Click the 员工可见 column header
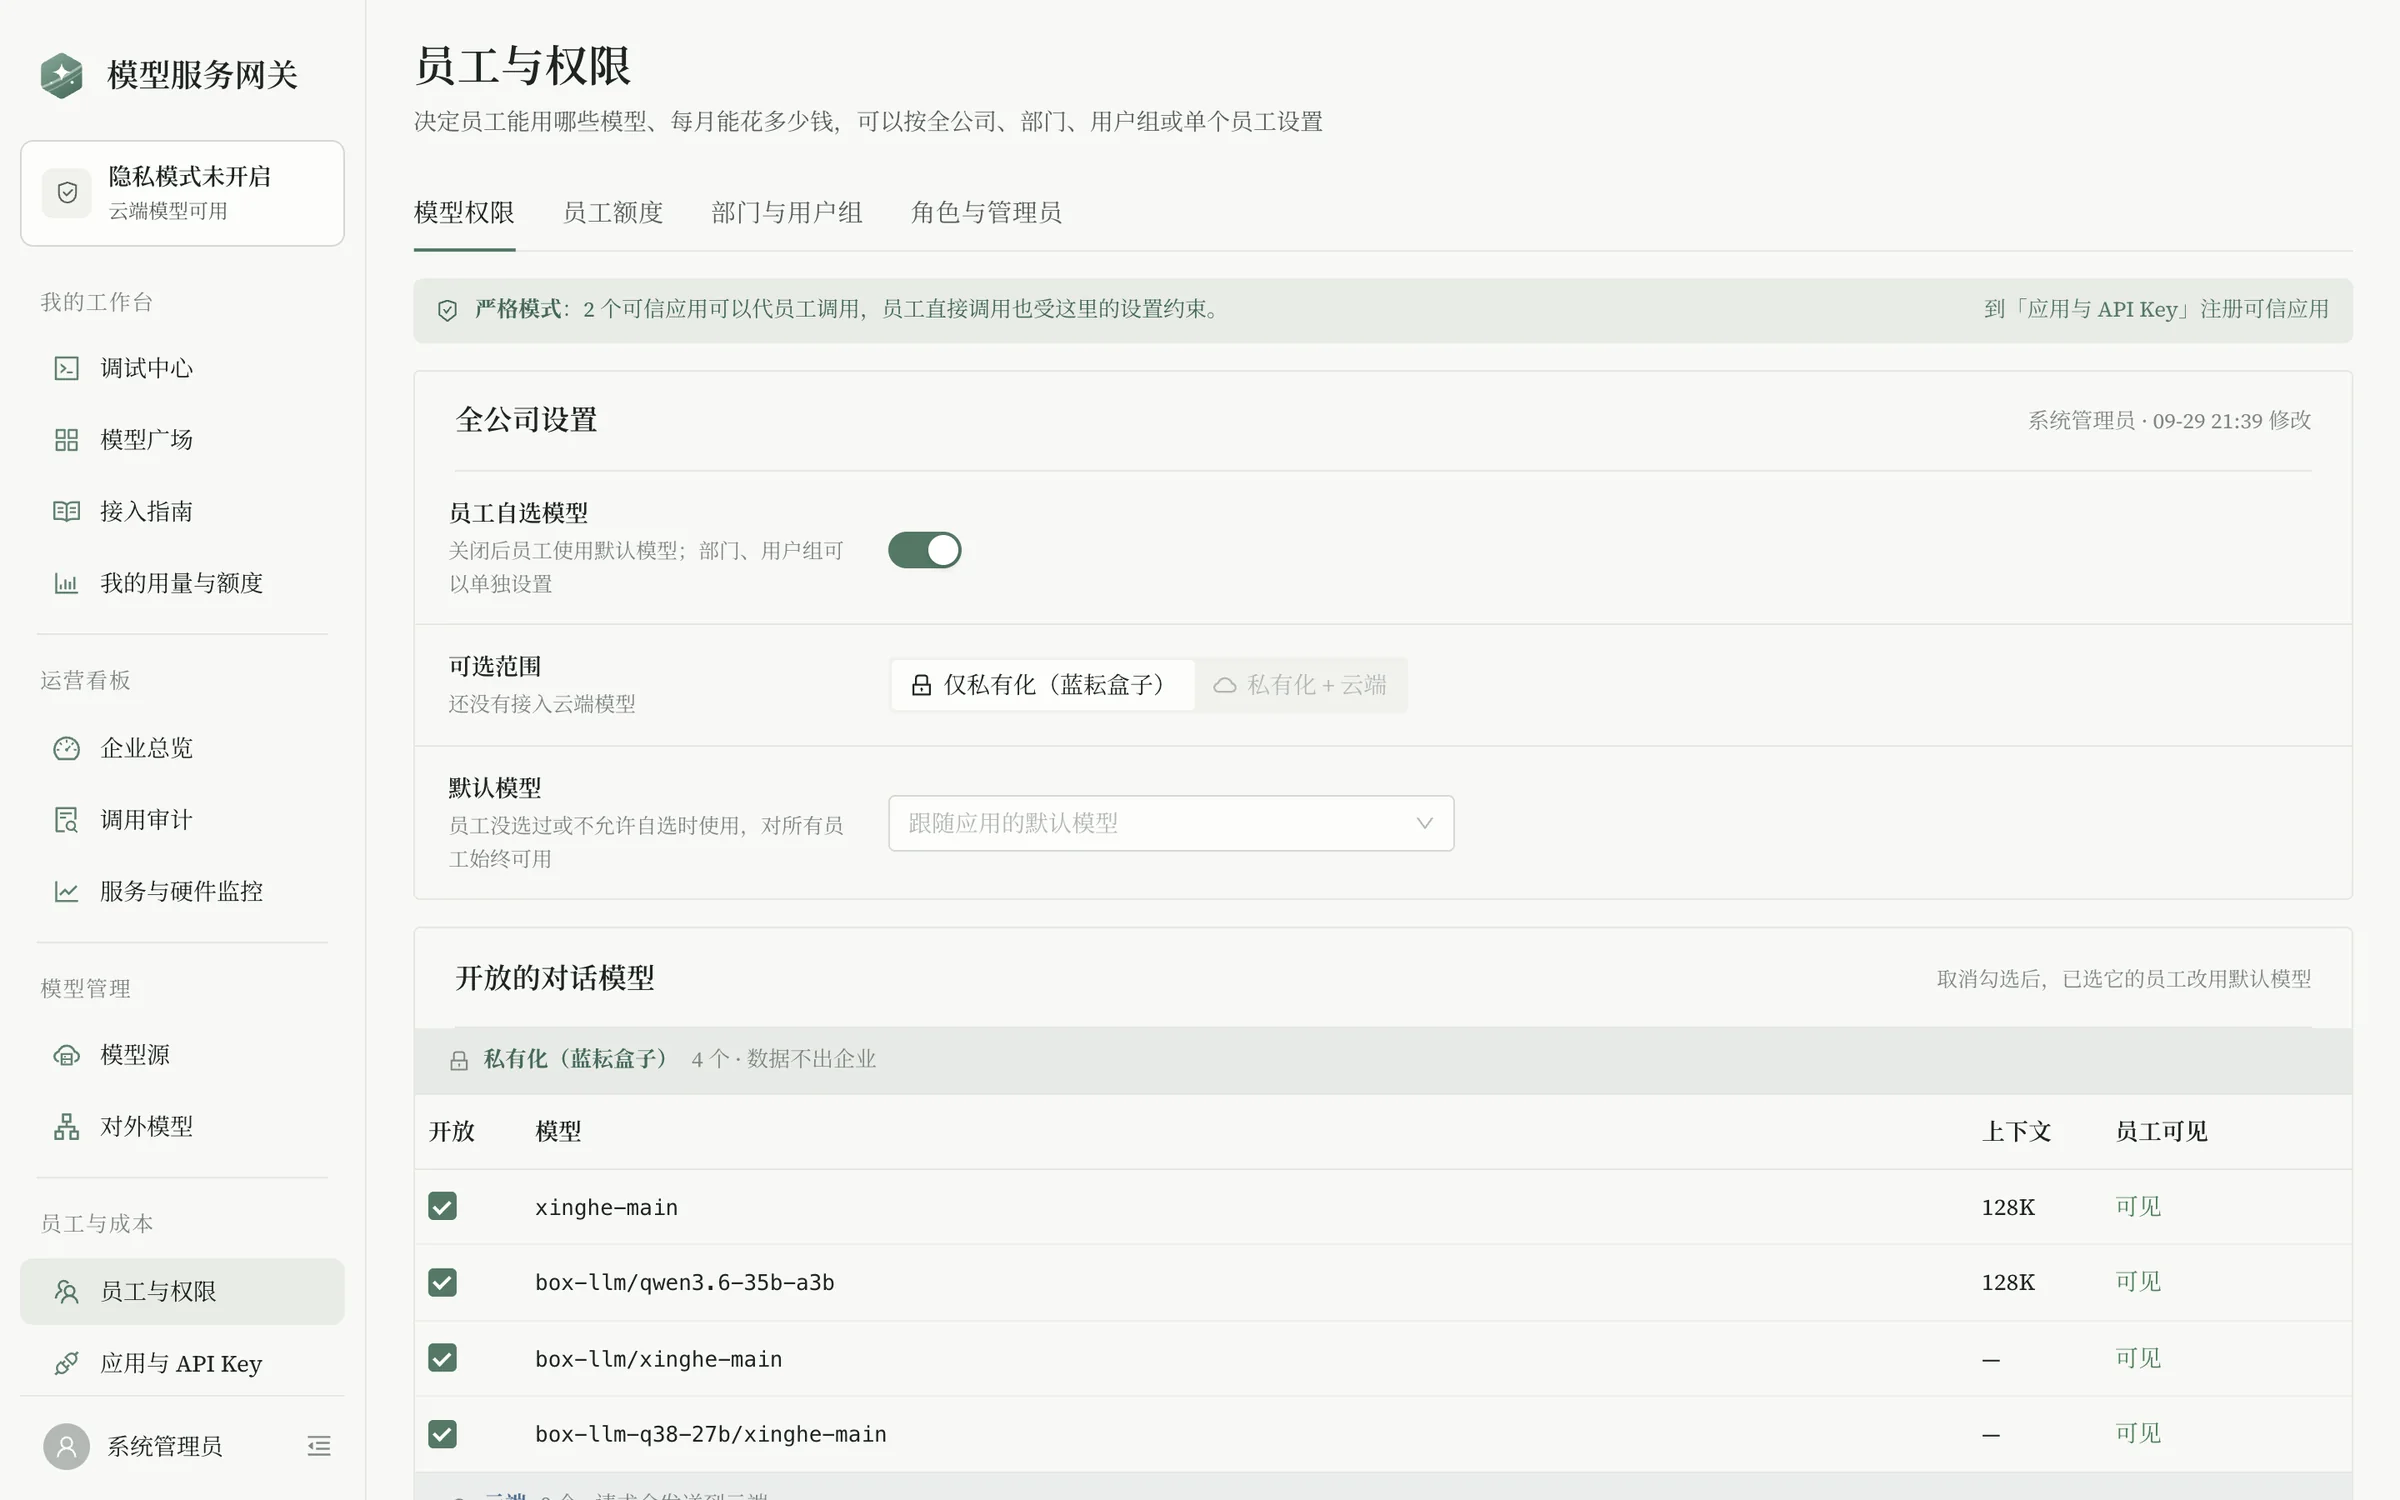 point(2161,1131)
